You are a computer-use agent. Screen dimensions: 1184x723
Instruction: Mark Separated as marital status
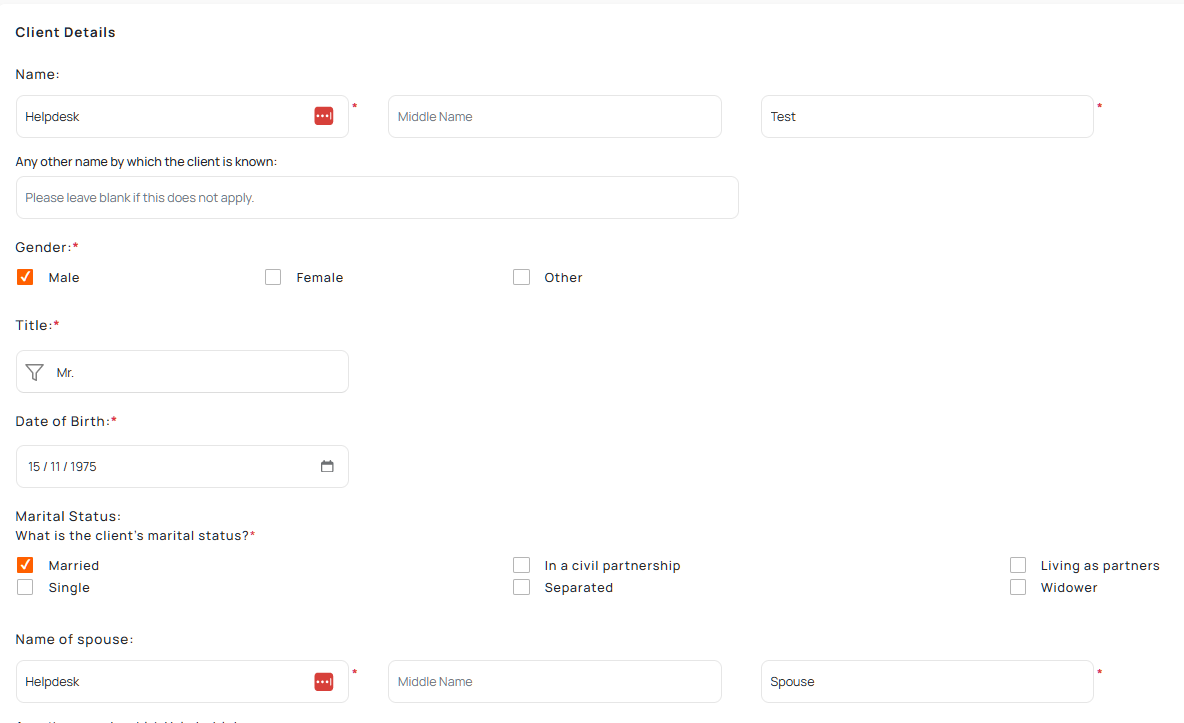click(x=521, y=587)
